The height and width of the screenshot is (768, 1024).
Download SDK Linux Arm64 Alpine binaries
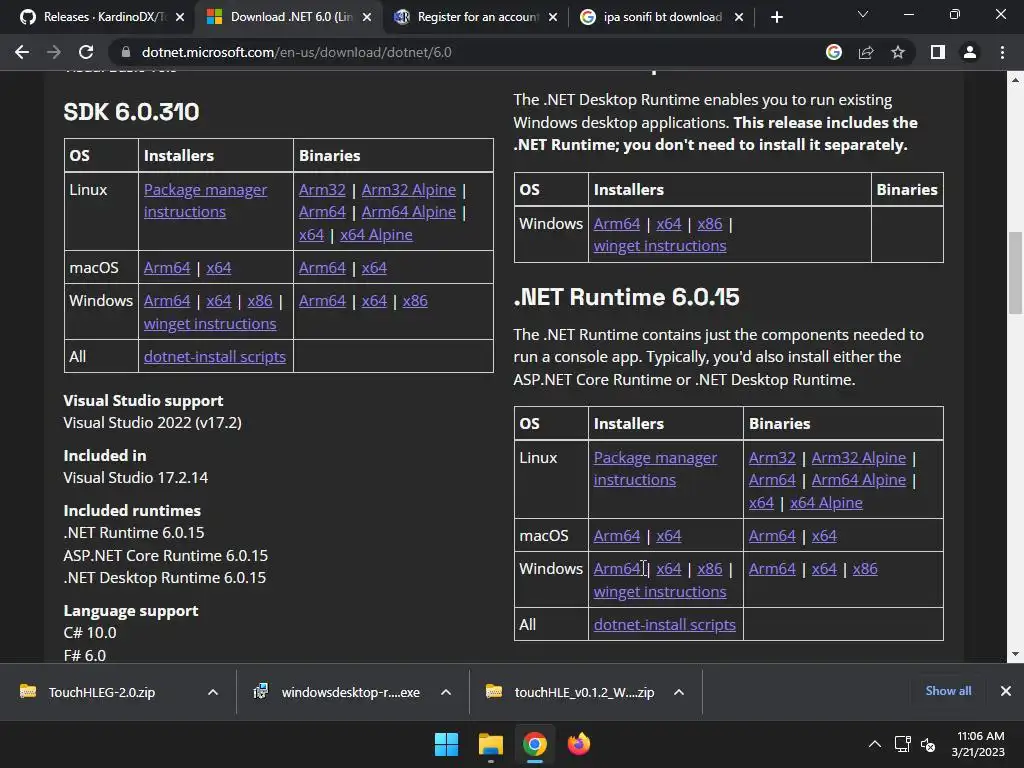[409, 212]
